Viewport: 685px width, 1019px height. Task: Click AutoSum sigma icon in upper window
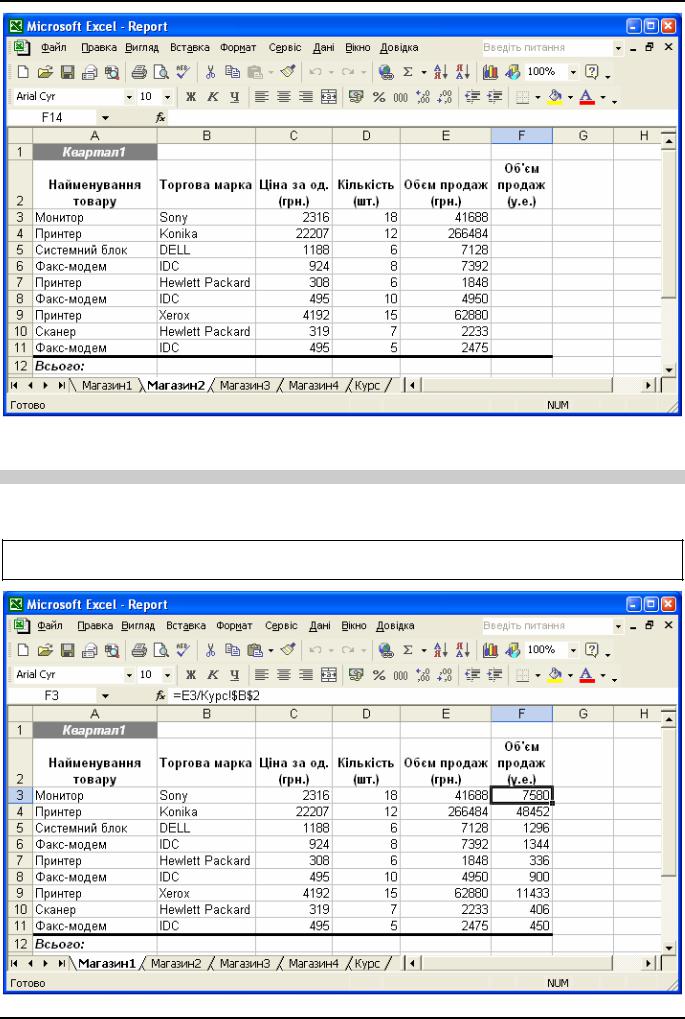407,72
